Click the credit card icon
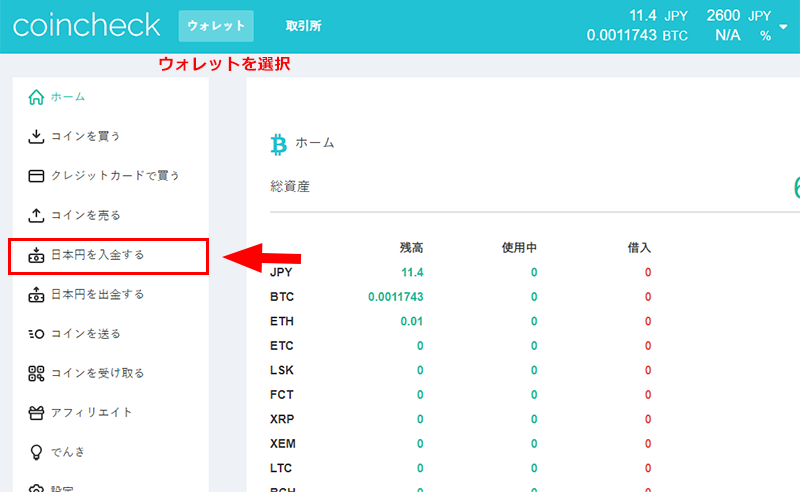Image resolution: width=800 pixels, height=492 pixels. click(36, 176)
